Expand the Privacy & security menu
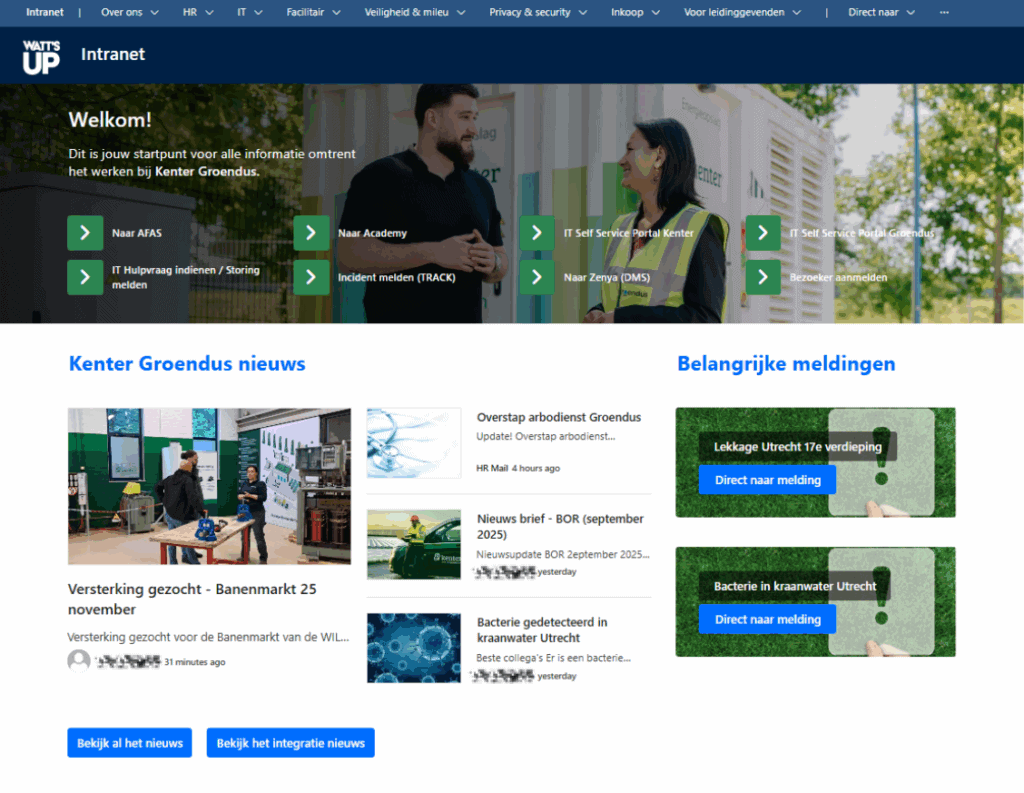This screenshot has width=1024, height=793. click(538, 12)
